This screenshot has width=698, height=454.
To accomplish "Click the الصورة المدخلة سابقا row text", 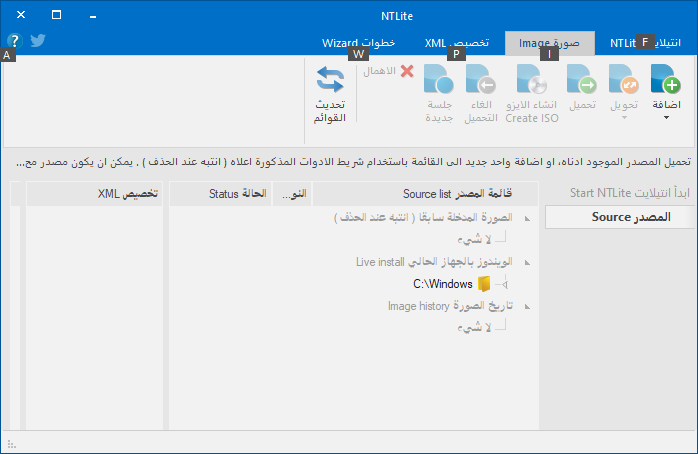I will (423, 217).
